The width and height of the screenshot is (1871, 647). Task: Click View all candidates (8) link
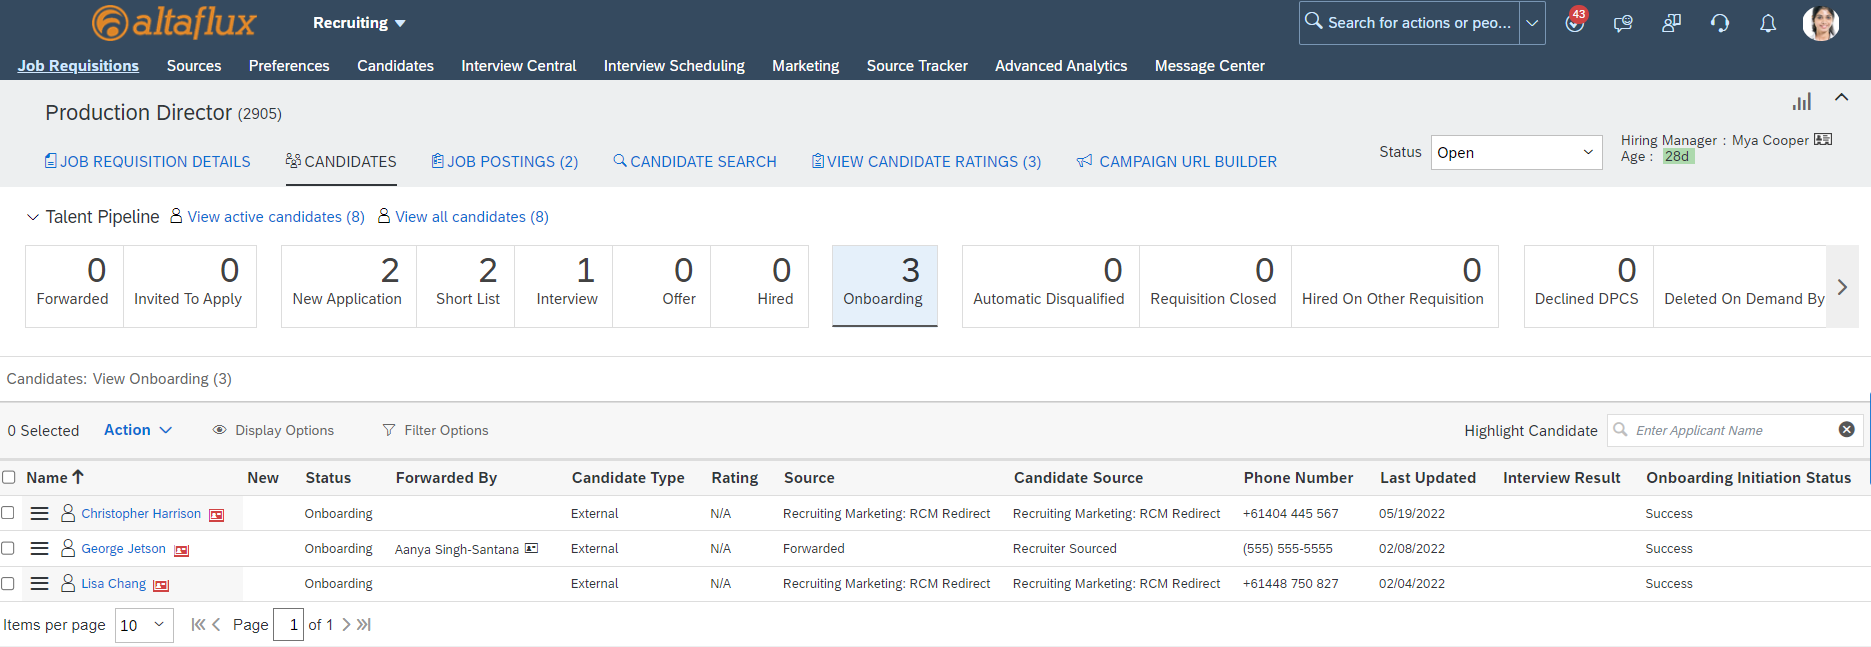point(472,216)
